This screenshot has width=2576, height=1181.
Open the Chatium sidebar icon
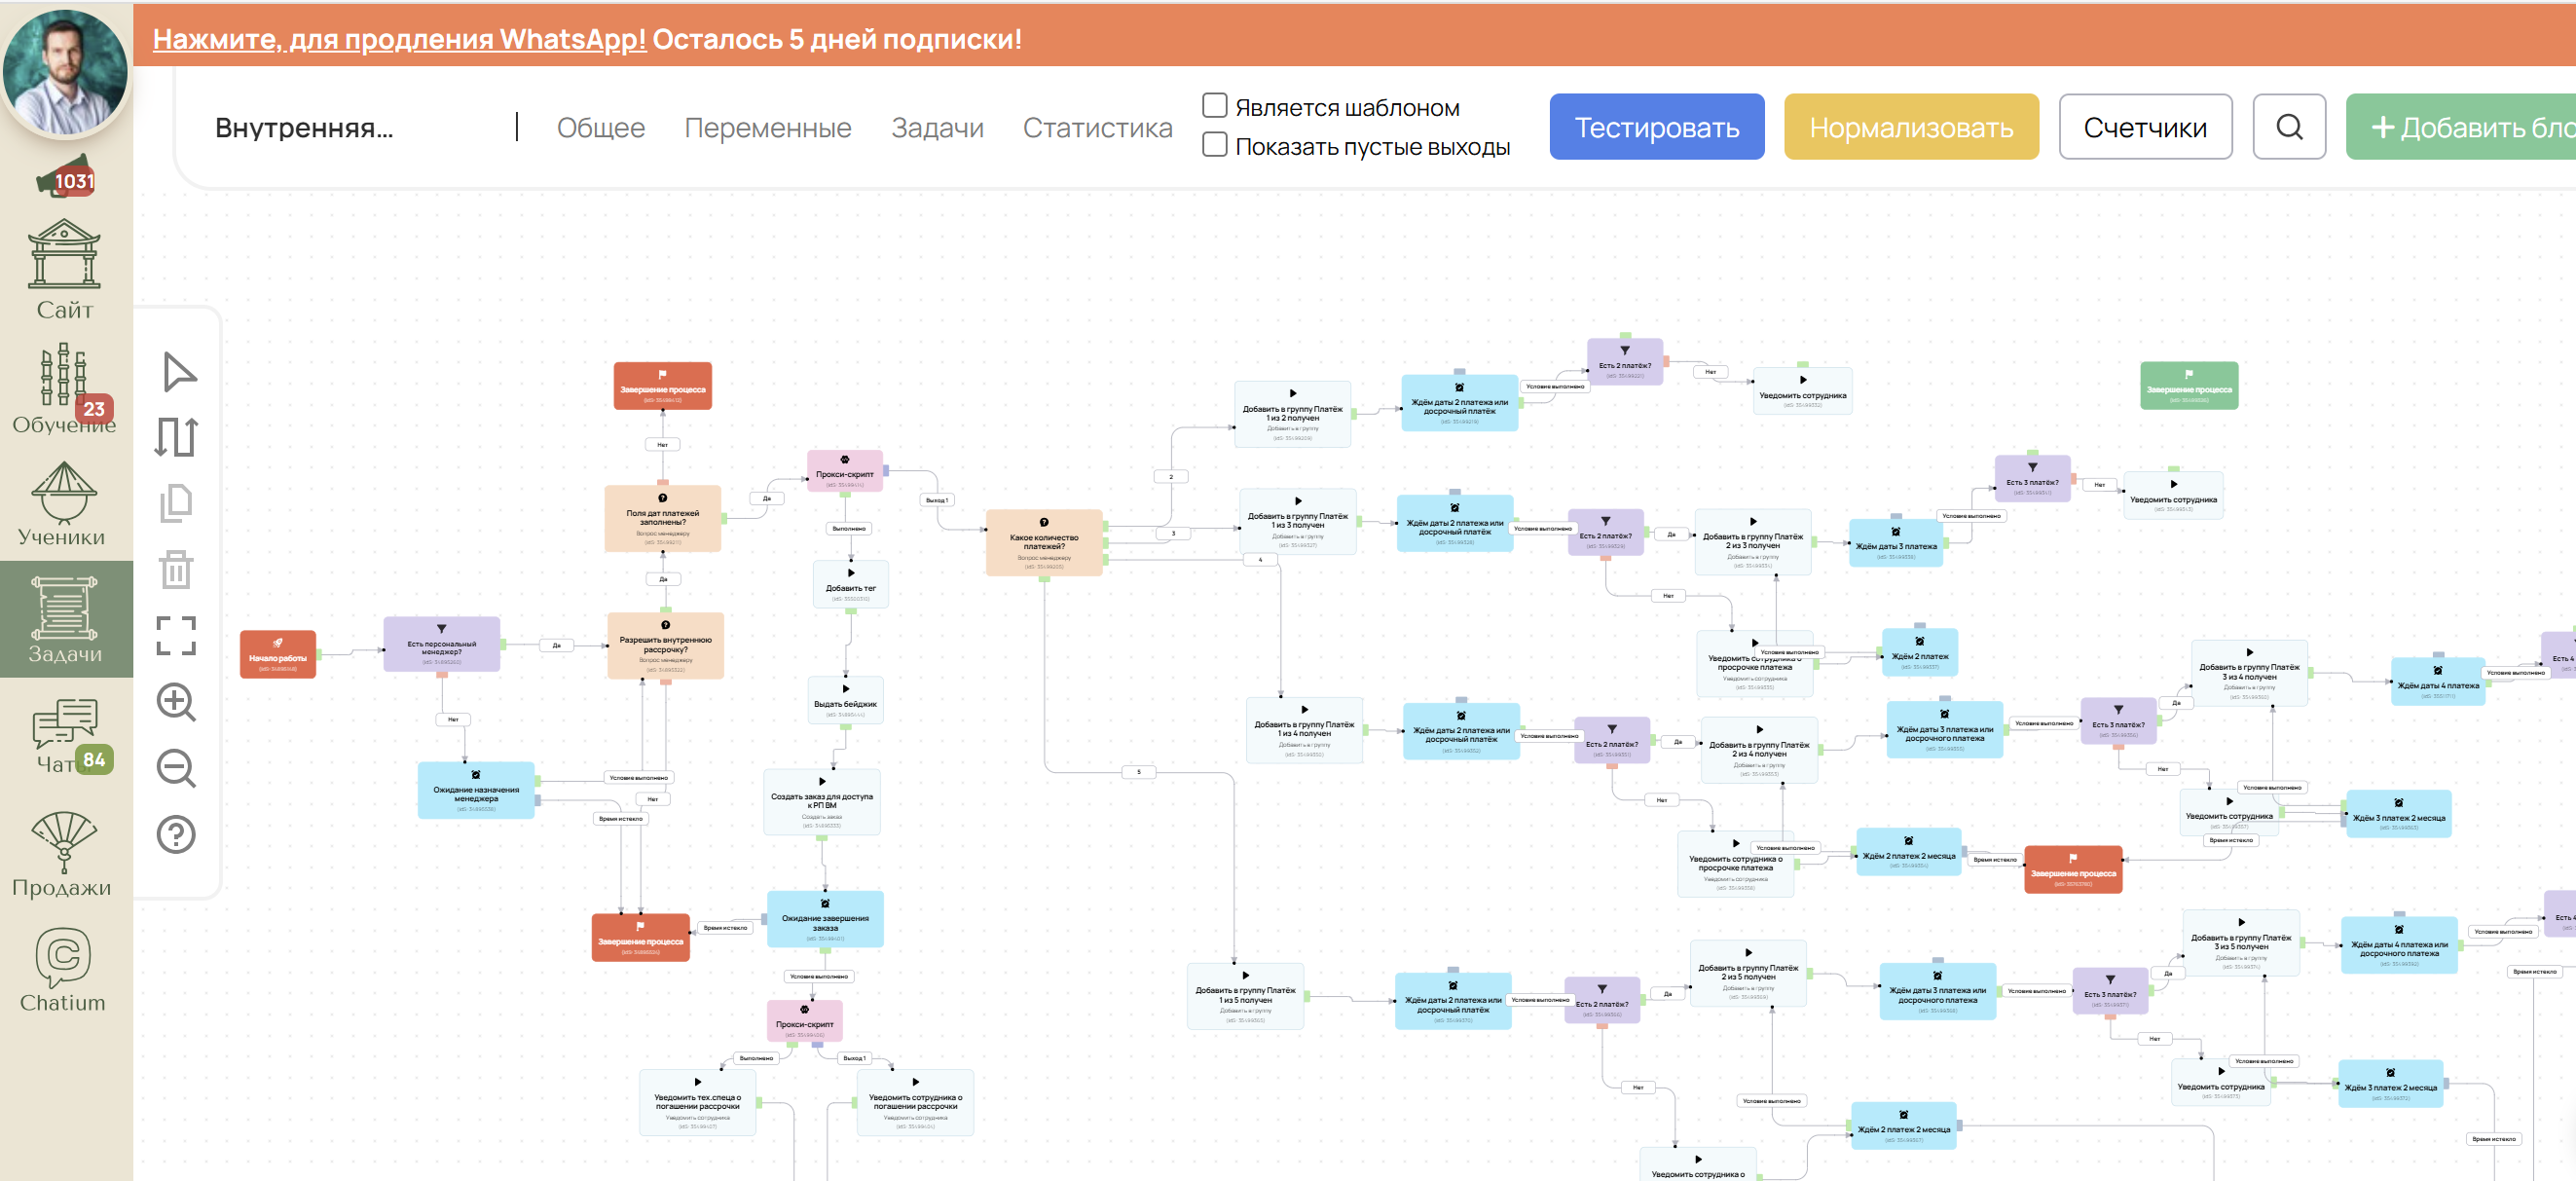pos(63,969)
